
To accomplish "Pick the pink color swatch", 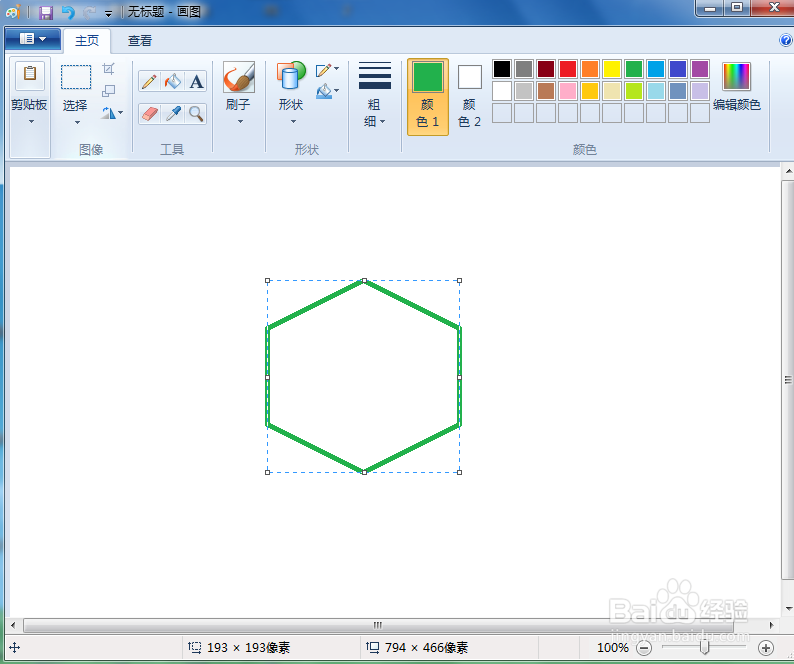I will (x=568, y=91).
